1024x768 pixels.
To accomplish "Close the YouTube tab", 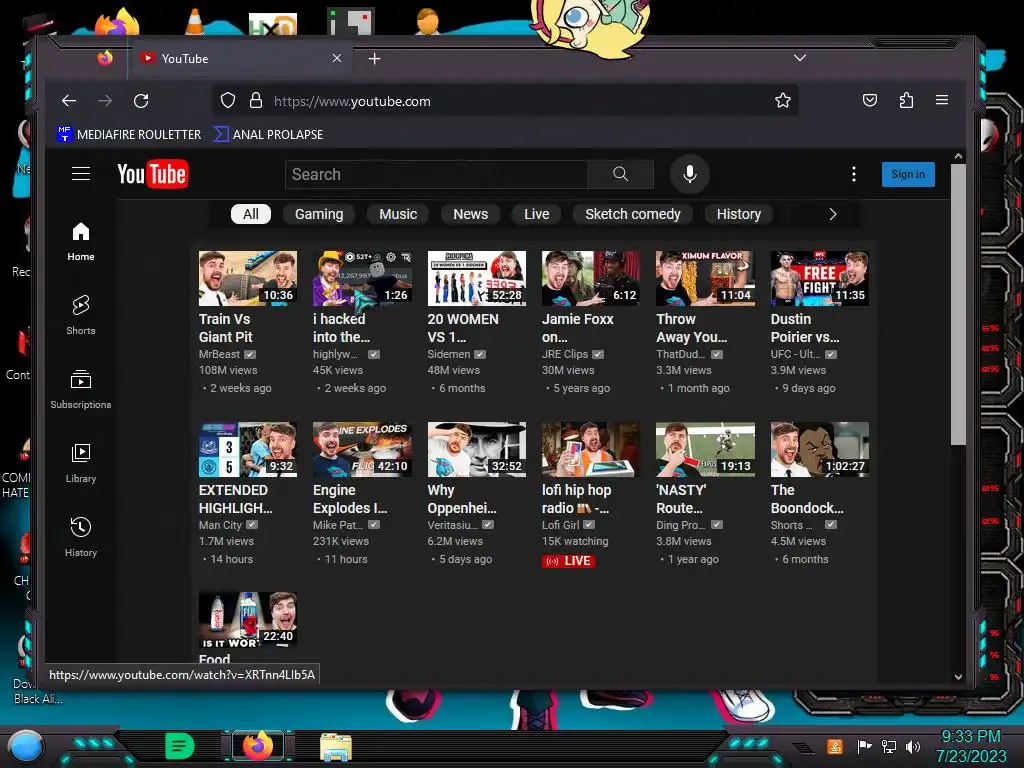I will point(337,58).
